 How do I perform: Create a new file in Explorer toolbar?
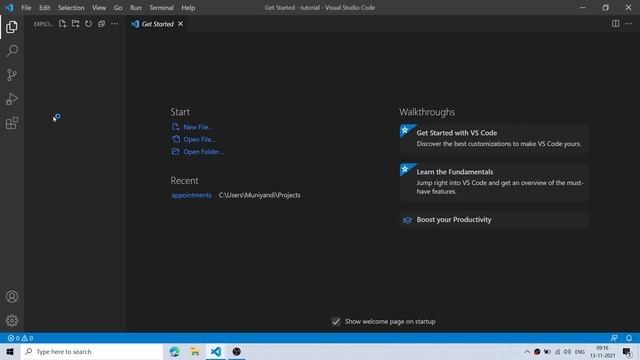(62, 24)
